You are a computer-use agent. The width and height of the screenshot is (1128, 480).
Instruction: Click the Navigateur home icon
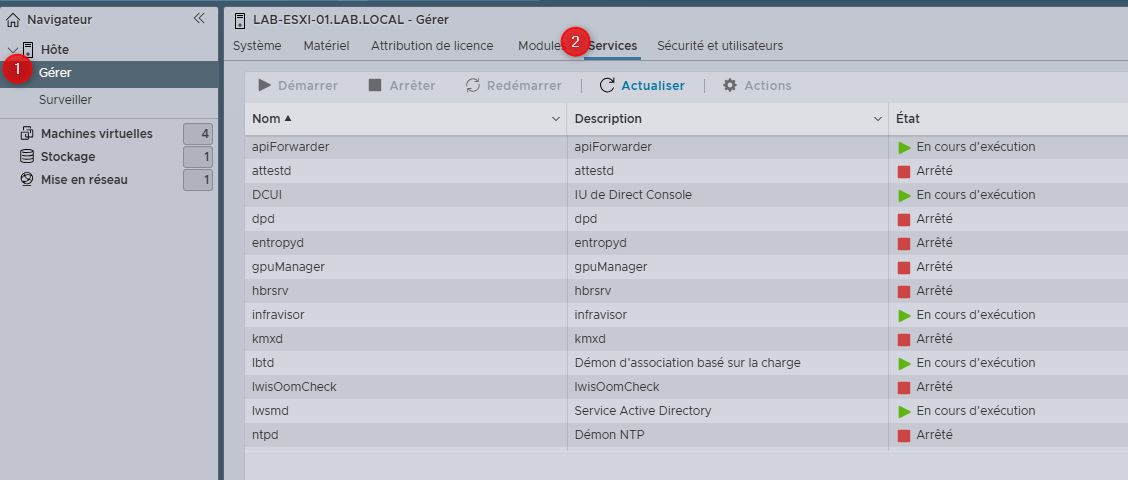point(13,19)
